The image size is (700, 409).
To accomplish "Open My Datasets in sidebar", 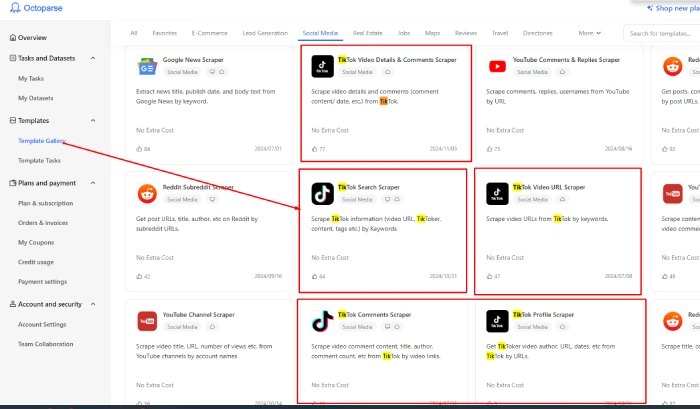I will point(35,98).
